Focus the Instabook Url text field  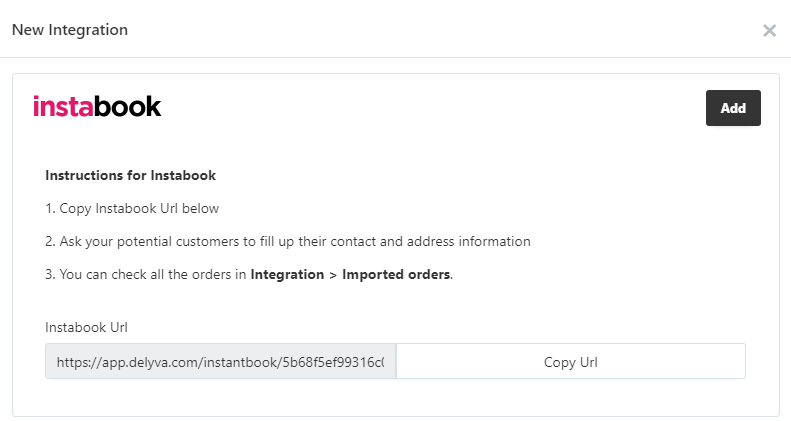click(220, 362)
